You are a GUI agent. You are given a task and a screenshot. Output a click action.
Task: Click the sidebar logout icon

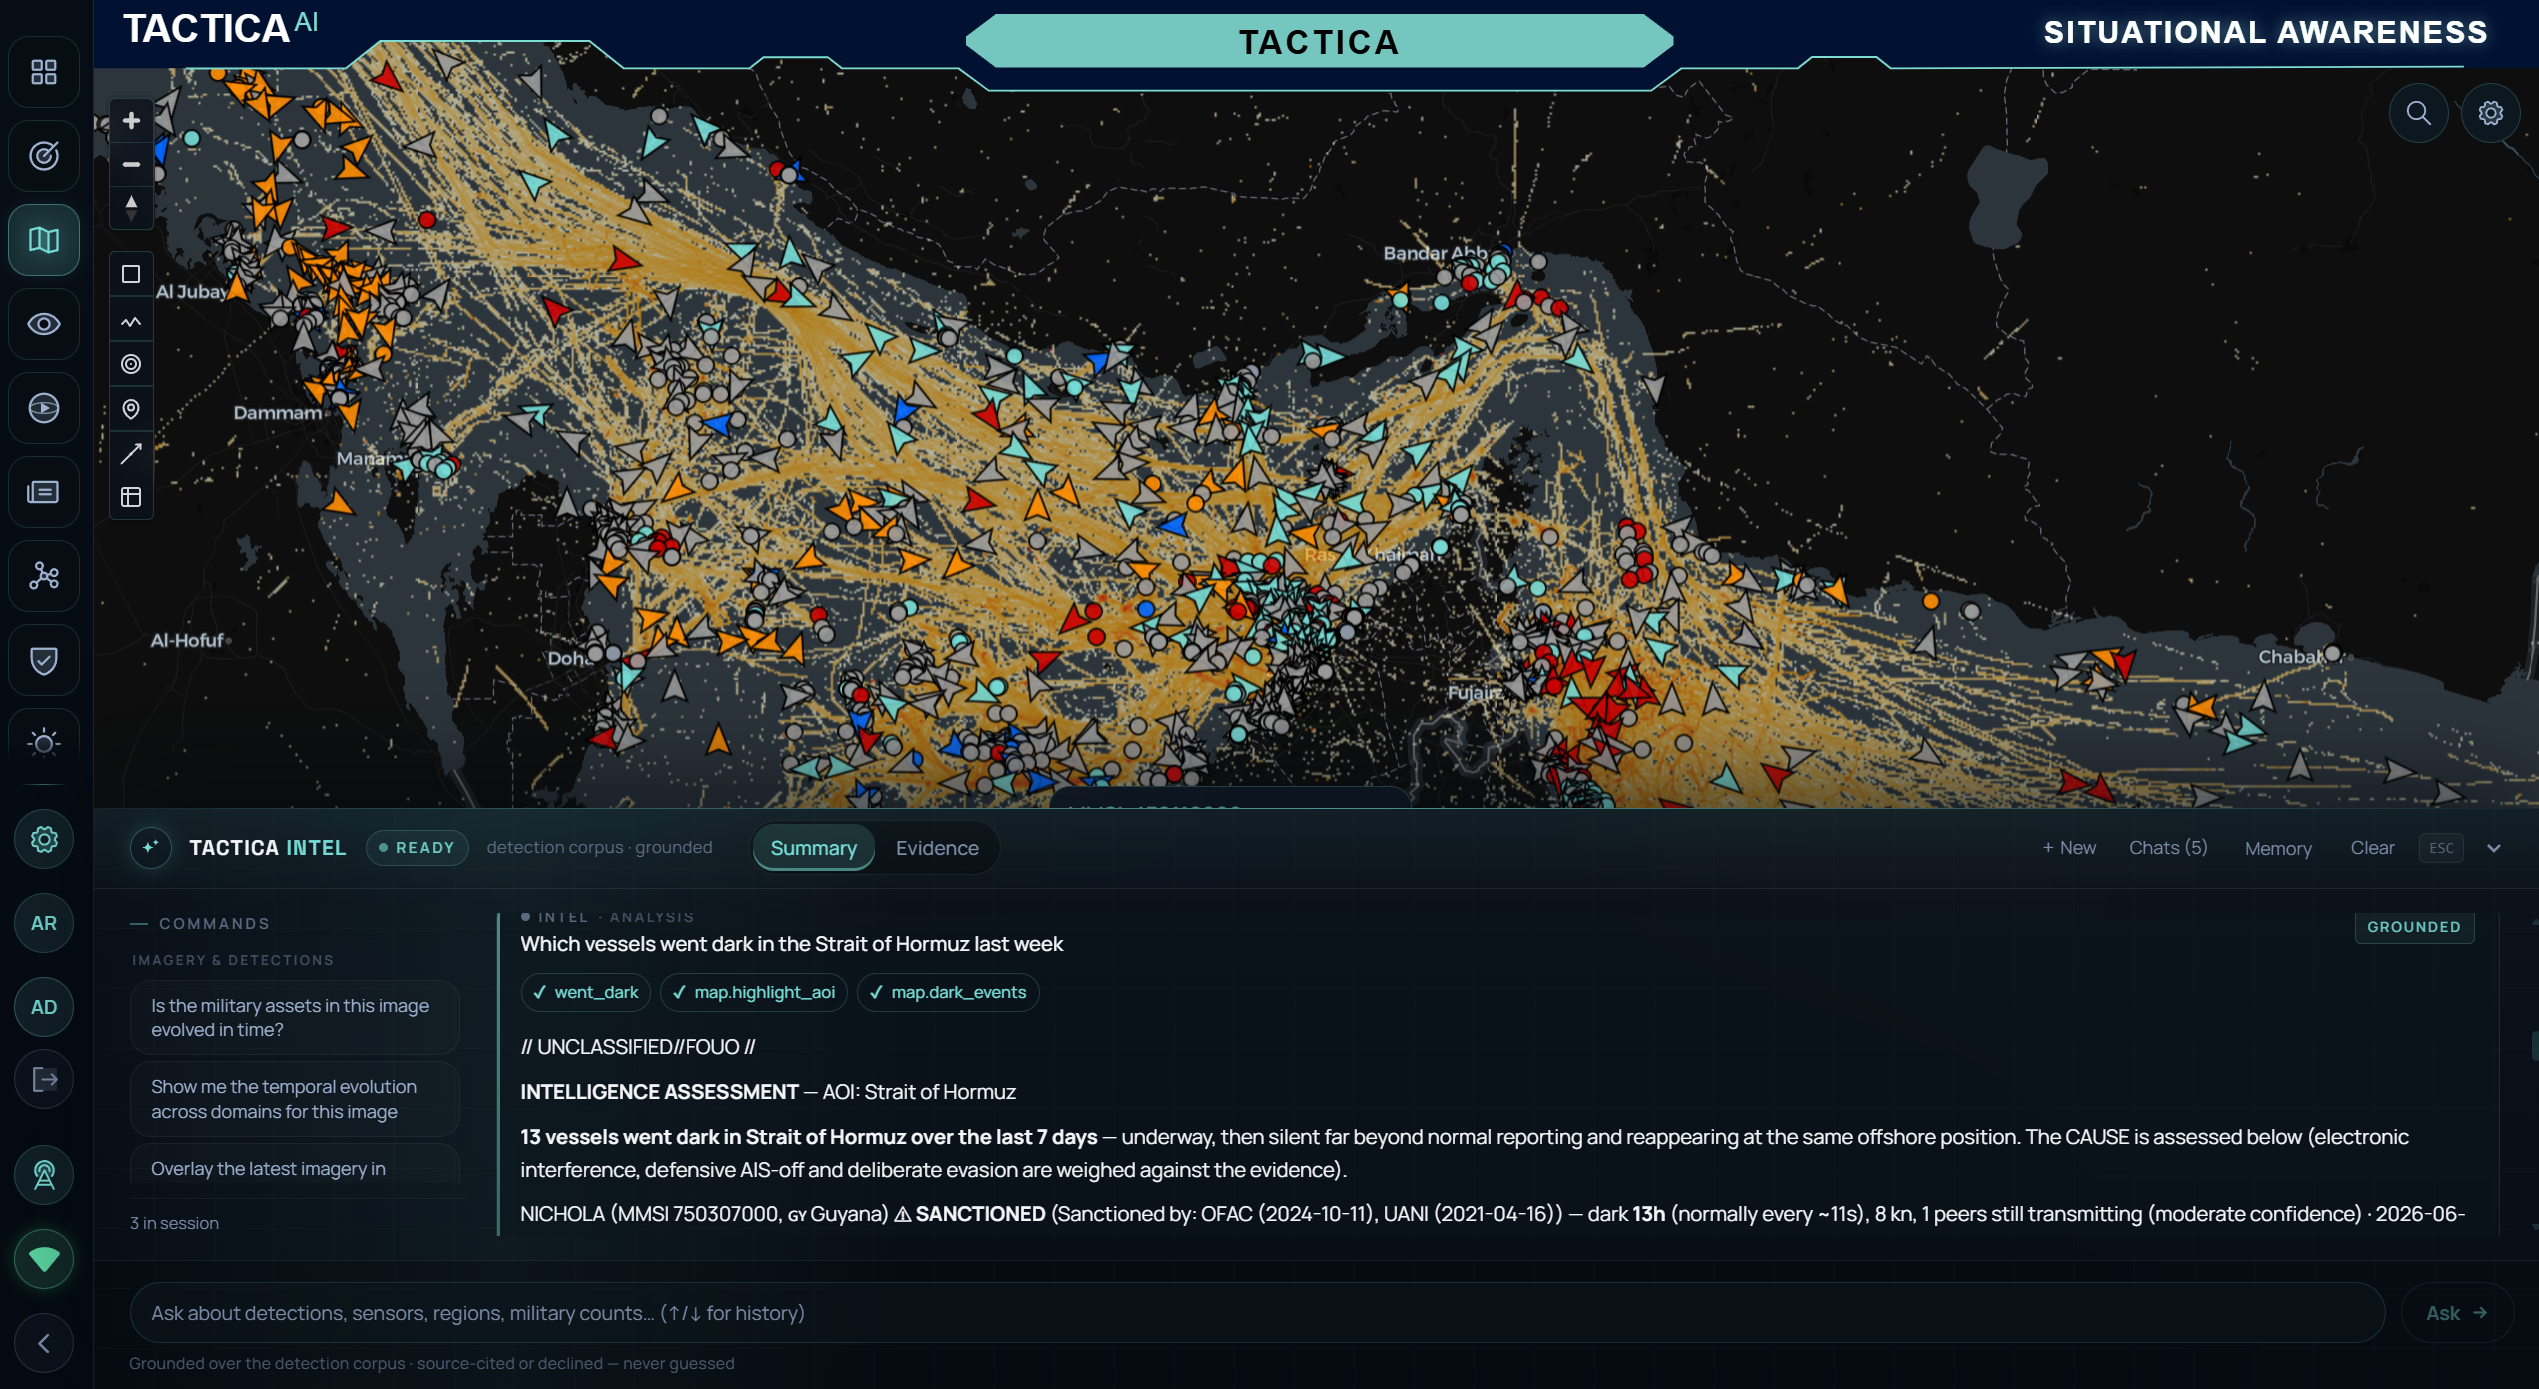(x=44, y=1079)
